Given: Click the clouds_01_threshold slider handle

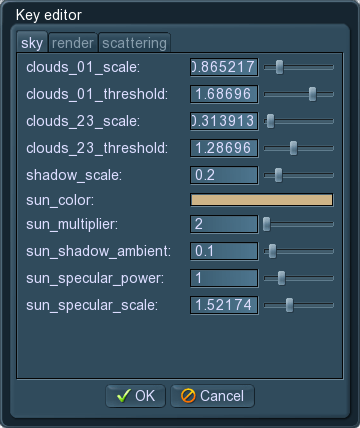Looking at the screenshot, I should tap(312, 94).
